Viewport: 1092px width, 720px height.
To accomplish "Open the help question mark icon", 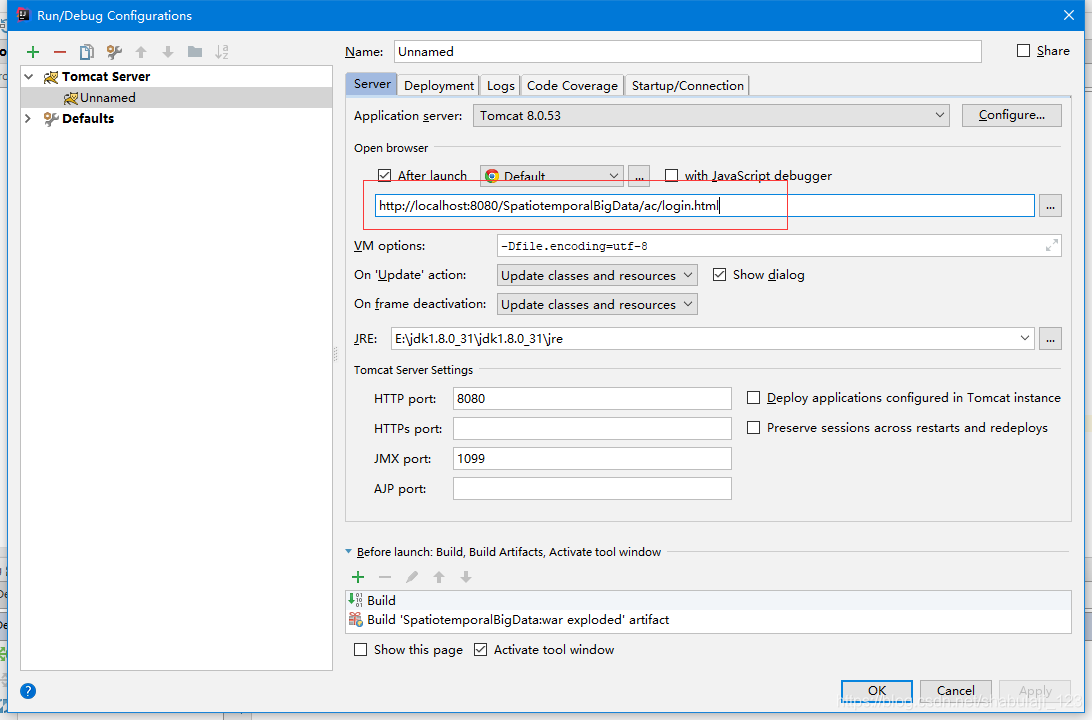I will (28, 691).
